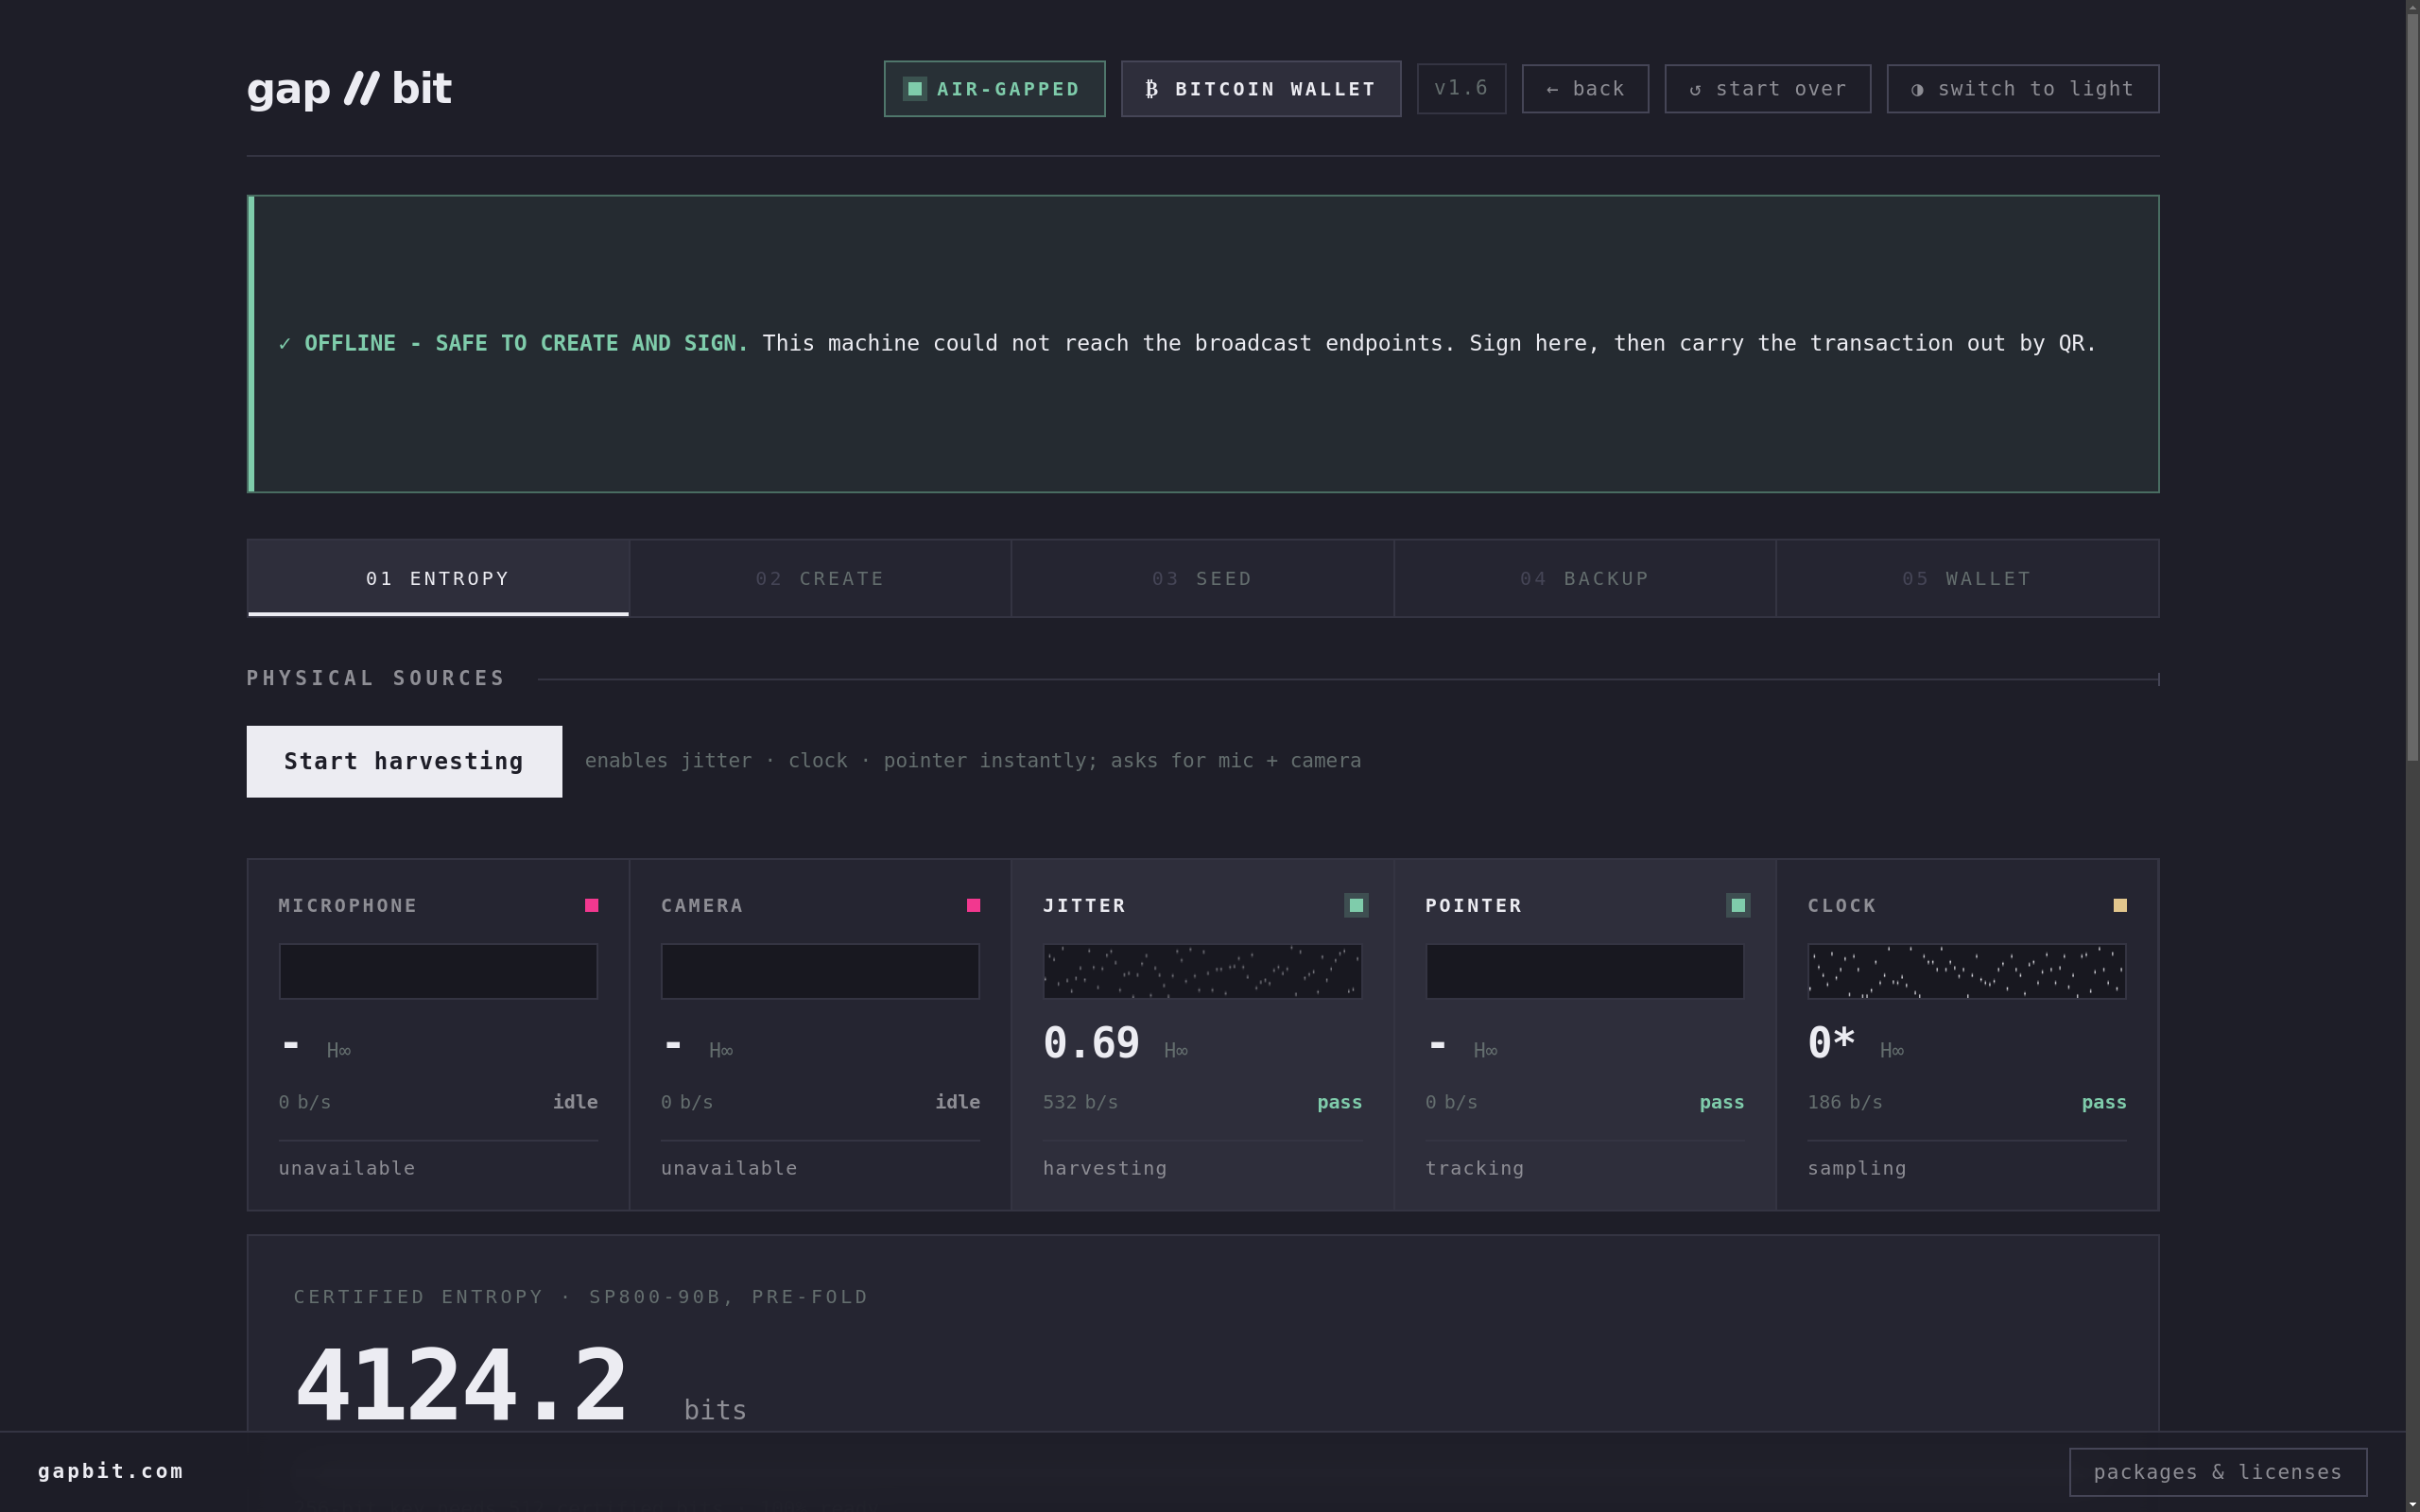
Task: Click the 532 b/s jitter rate
Action: pos(1080,1102)
